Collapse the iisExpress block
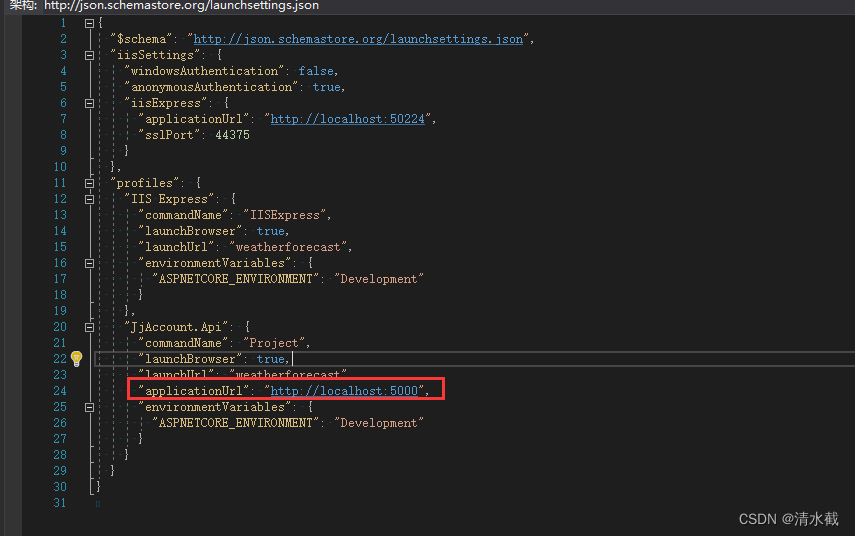The width and height of the screenshot is (855, 536). [x=89, y=104]
